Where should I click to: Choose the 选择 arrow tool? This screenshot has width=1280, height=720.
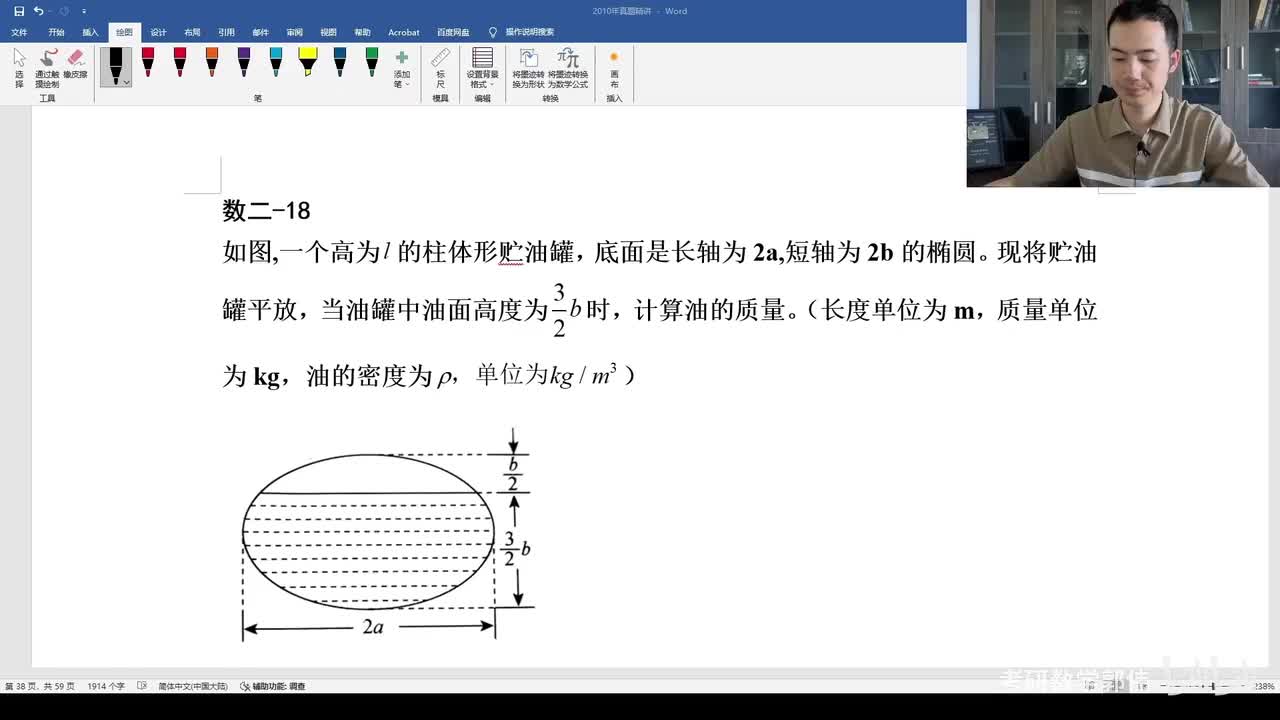point(19,69)
